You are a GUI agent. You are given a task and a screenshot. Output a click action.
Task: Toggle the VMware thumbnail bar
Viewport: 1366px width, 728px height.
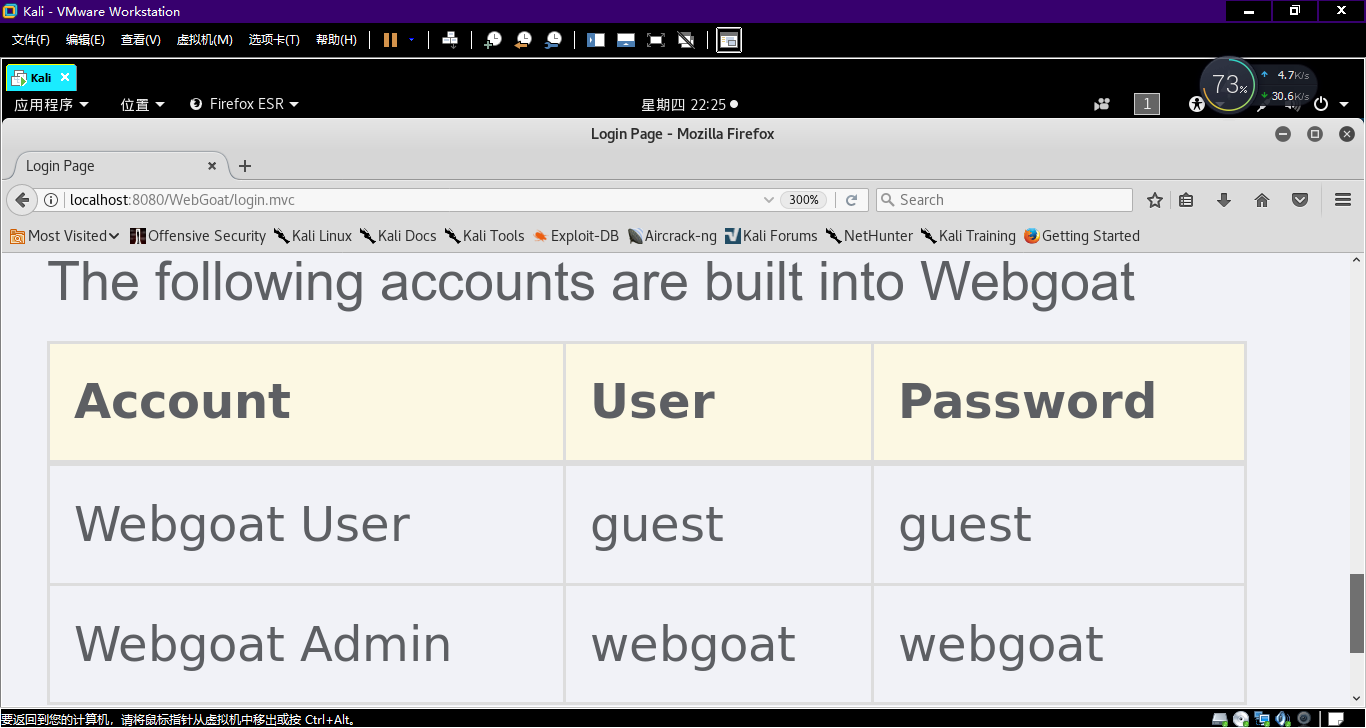[626, 40]
